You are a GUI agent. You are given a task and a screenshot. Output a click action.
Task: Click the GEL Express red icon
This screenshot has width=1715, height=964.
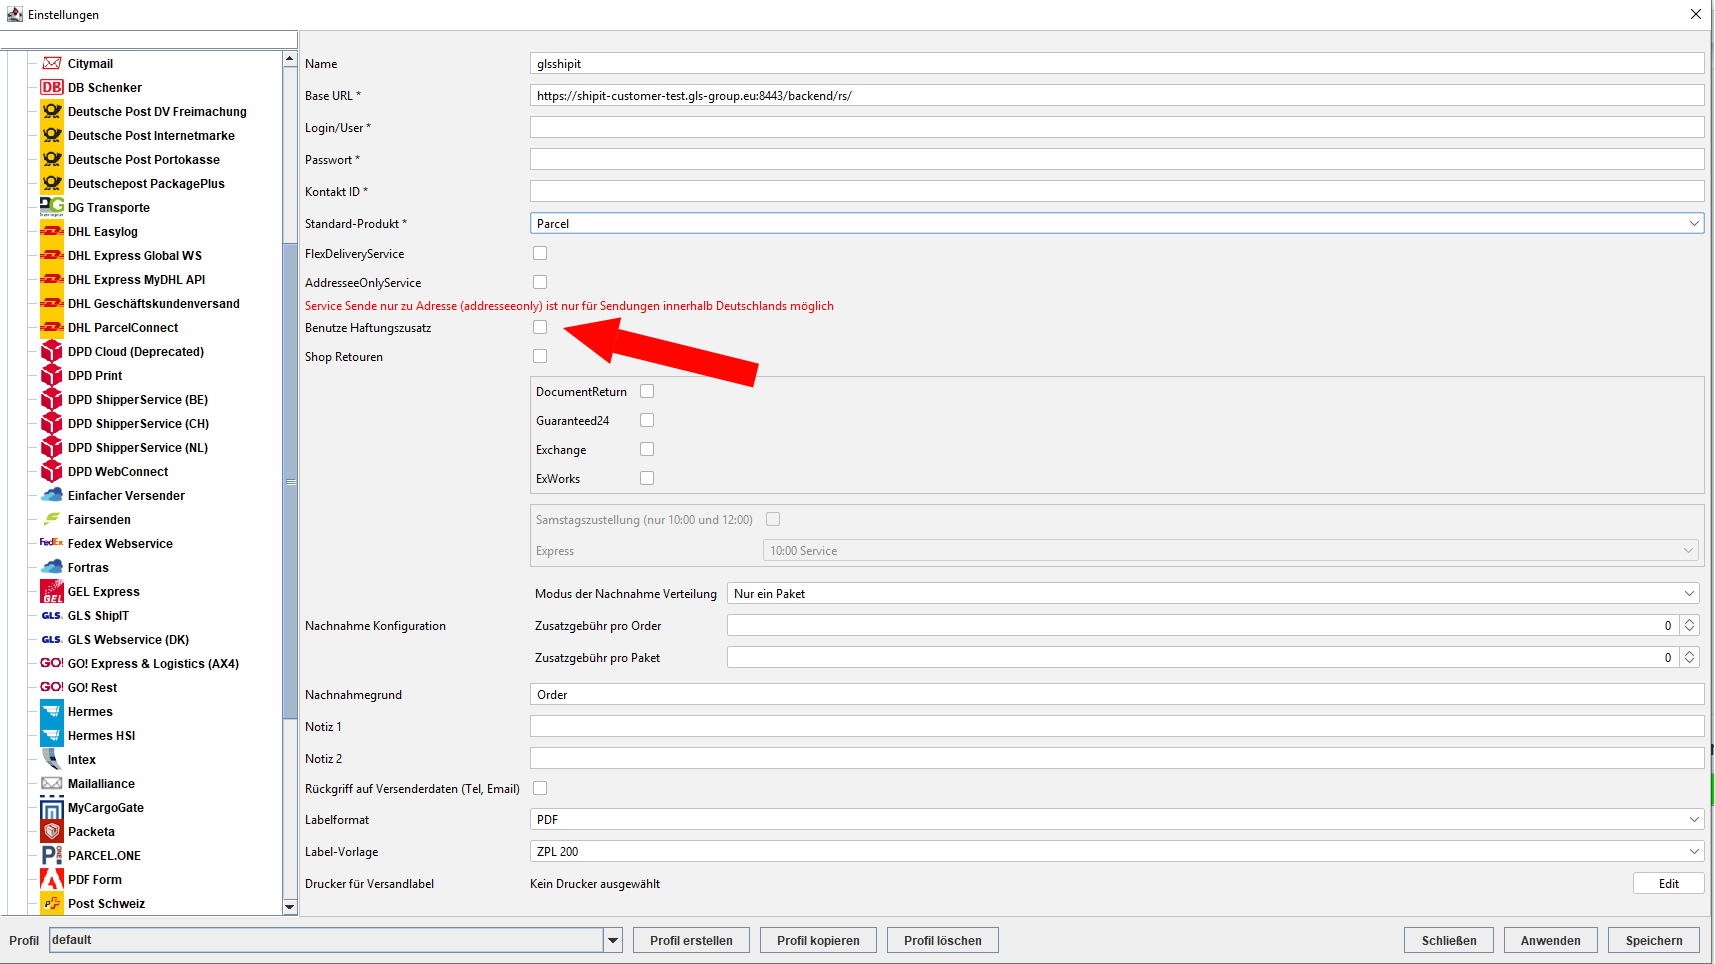click(x=52, y=591)
